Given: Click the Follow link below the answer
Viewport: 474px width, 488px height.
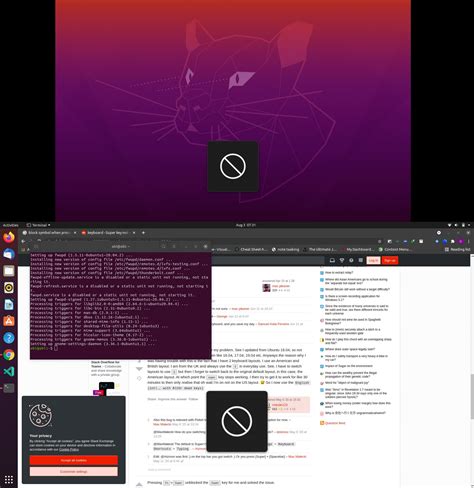Looking at the screenshot, I should [193, 399].
